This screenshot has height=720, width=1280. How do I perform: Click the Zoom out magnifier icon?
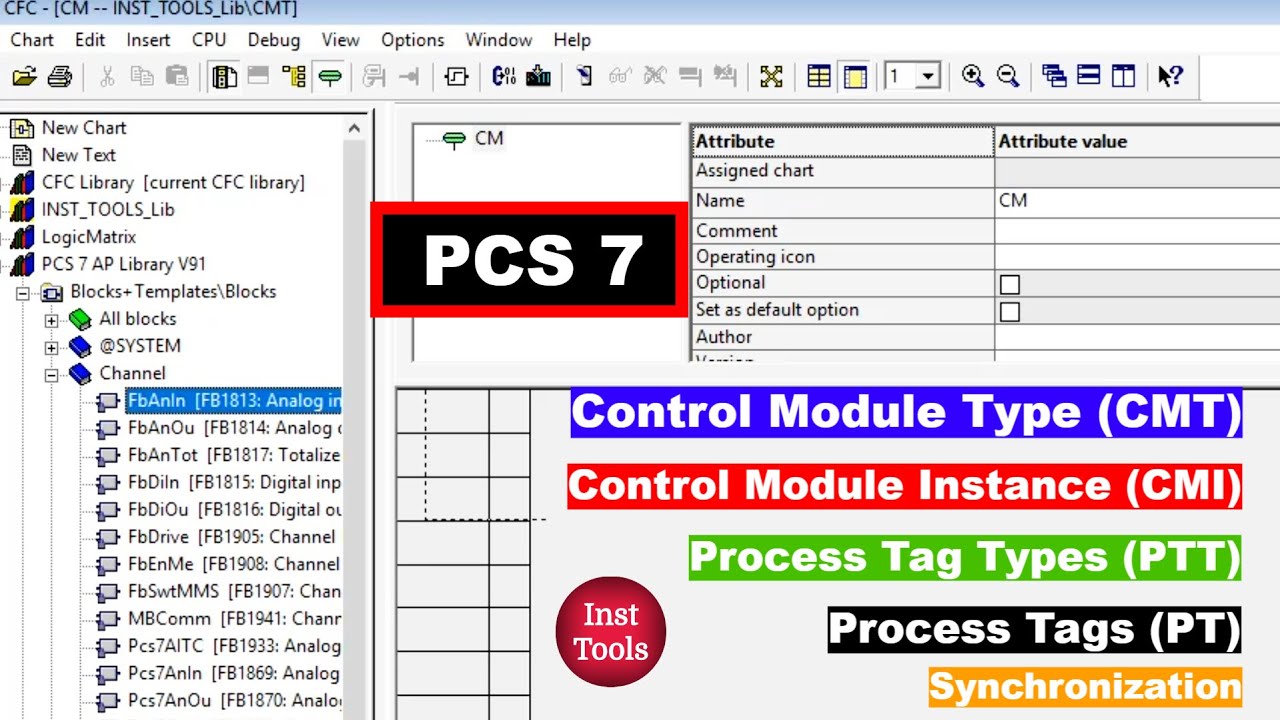tap(1007, 77)
